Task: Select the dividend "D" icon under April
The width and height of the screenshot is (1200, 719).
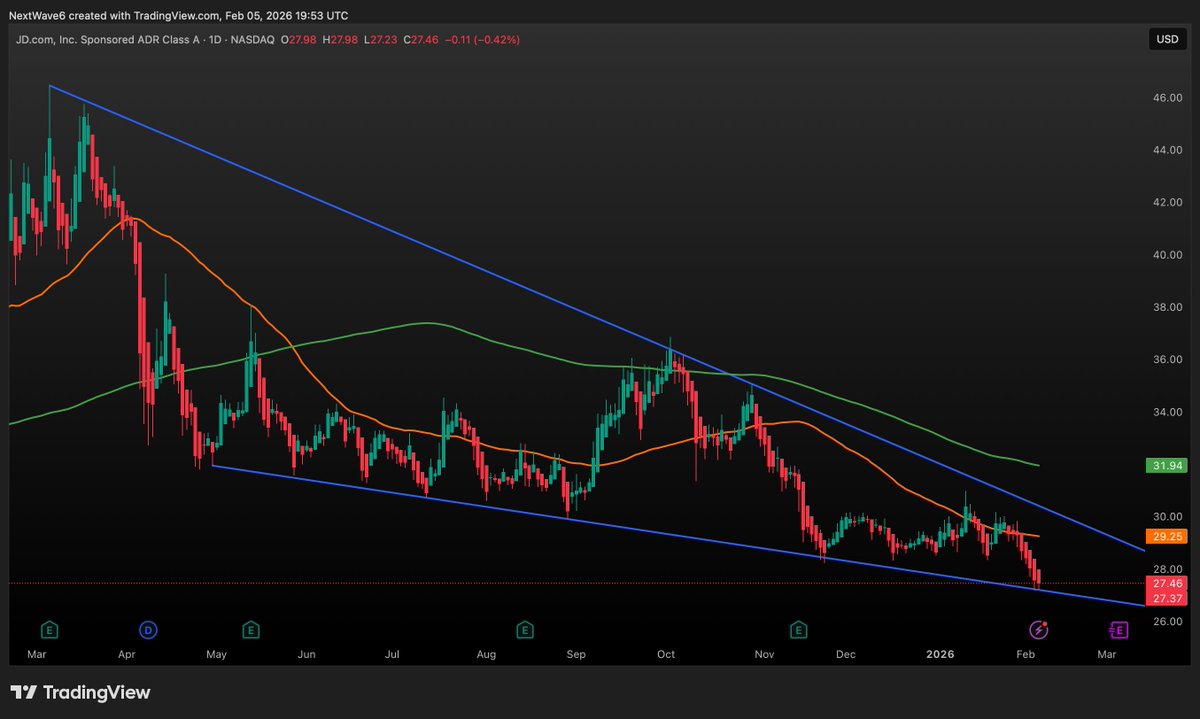Action: click(147, 630)
